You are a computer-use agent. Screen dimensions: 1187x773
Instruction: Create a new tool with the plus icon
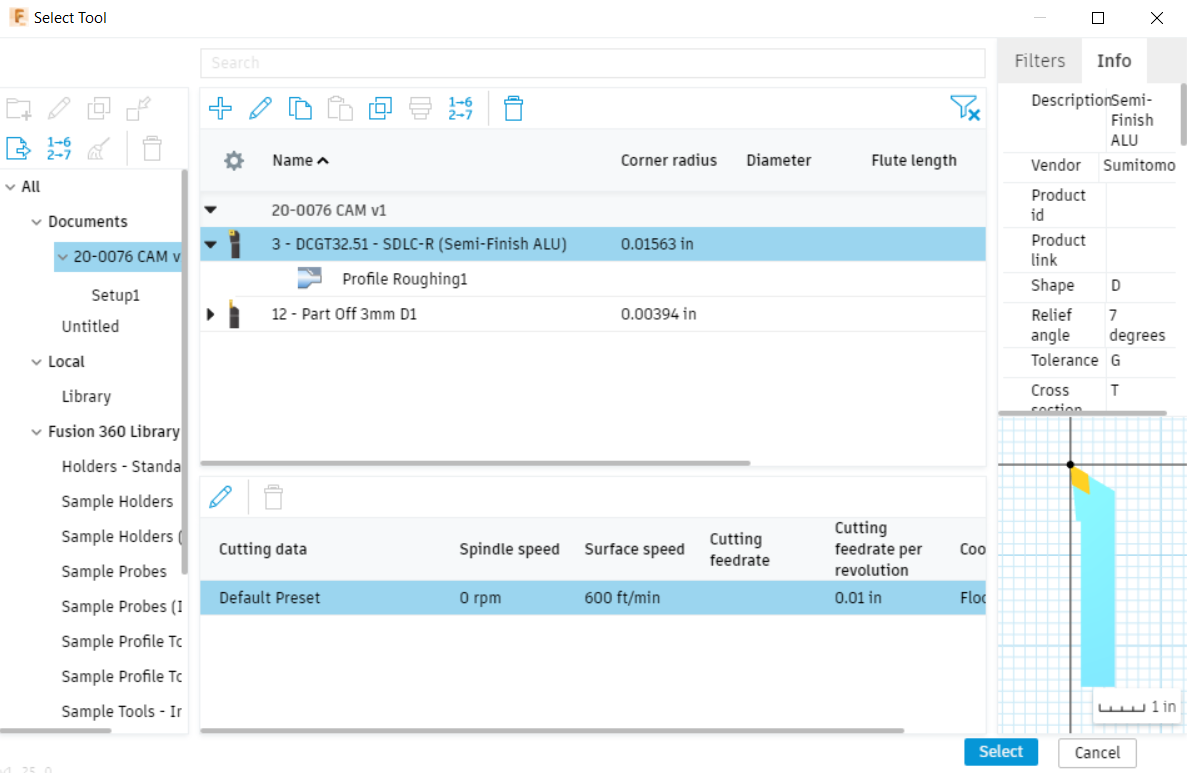click(x=220, y=108)
